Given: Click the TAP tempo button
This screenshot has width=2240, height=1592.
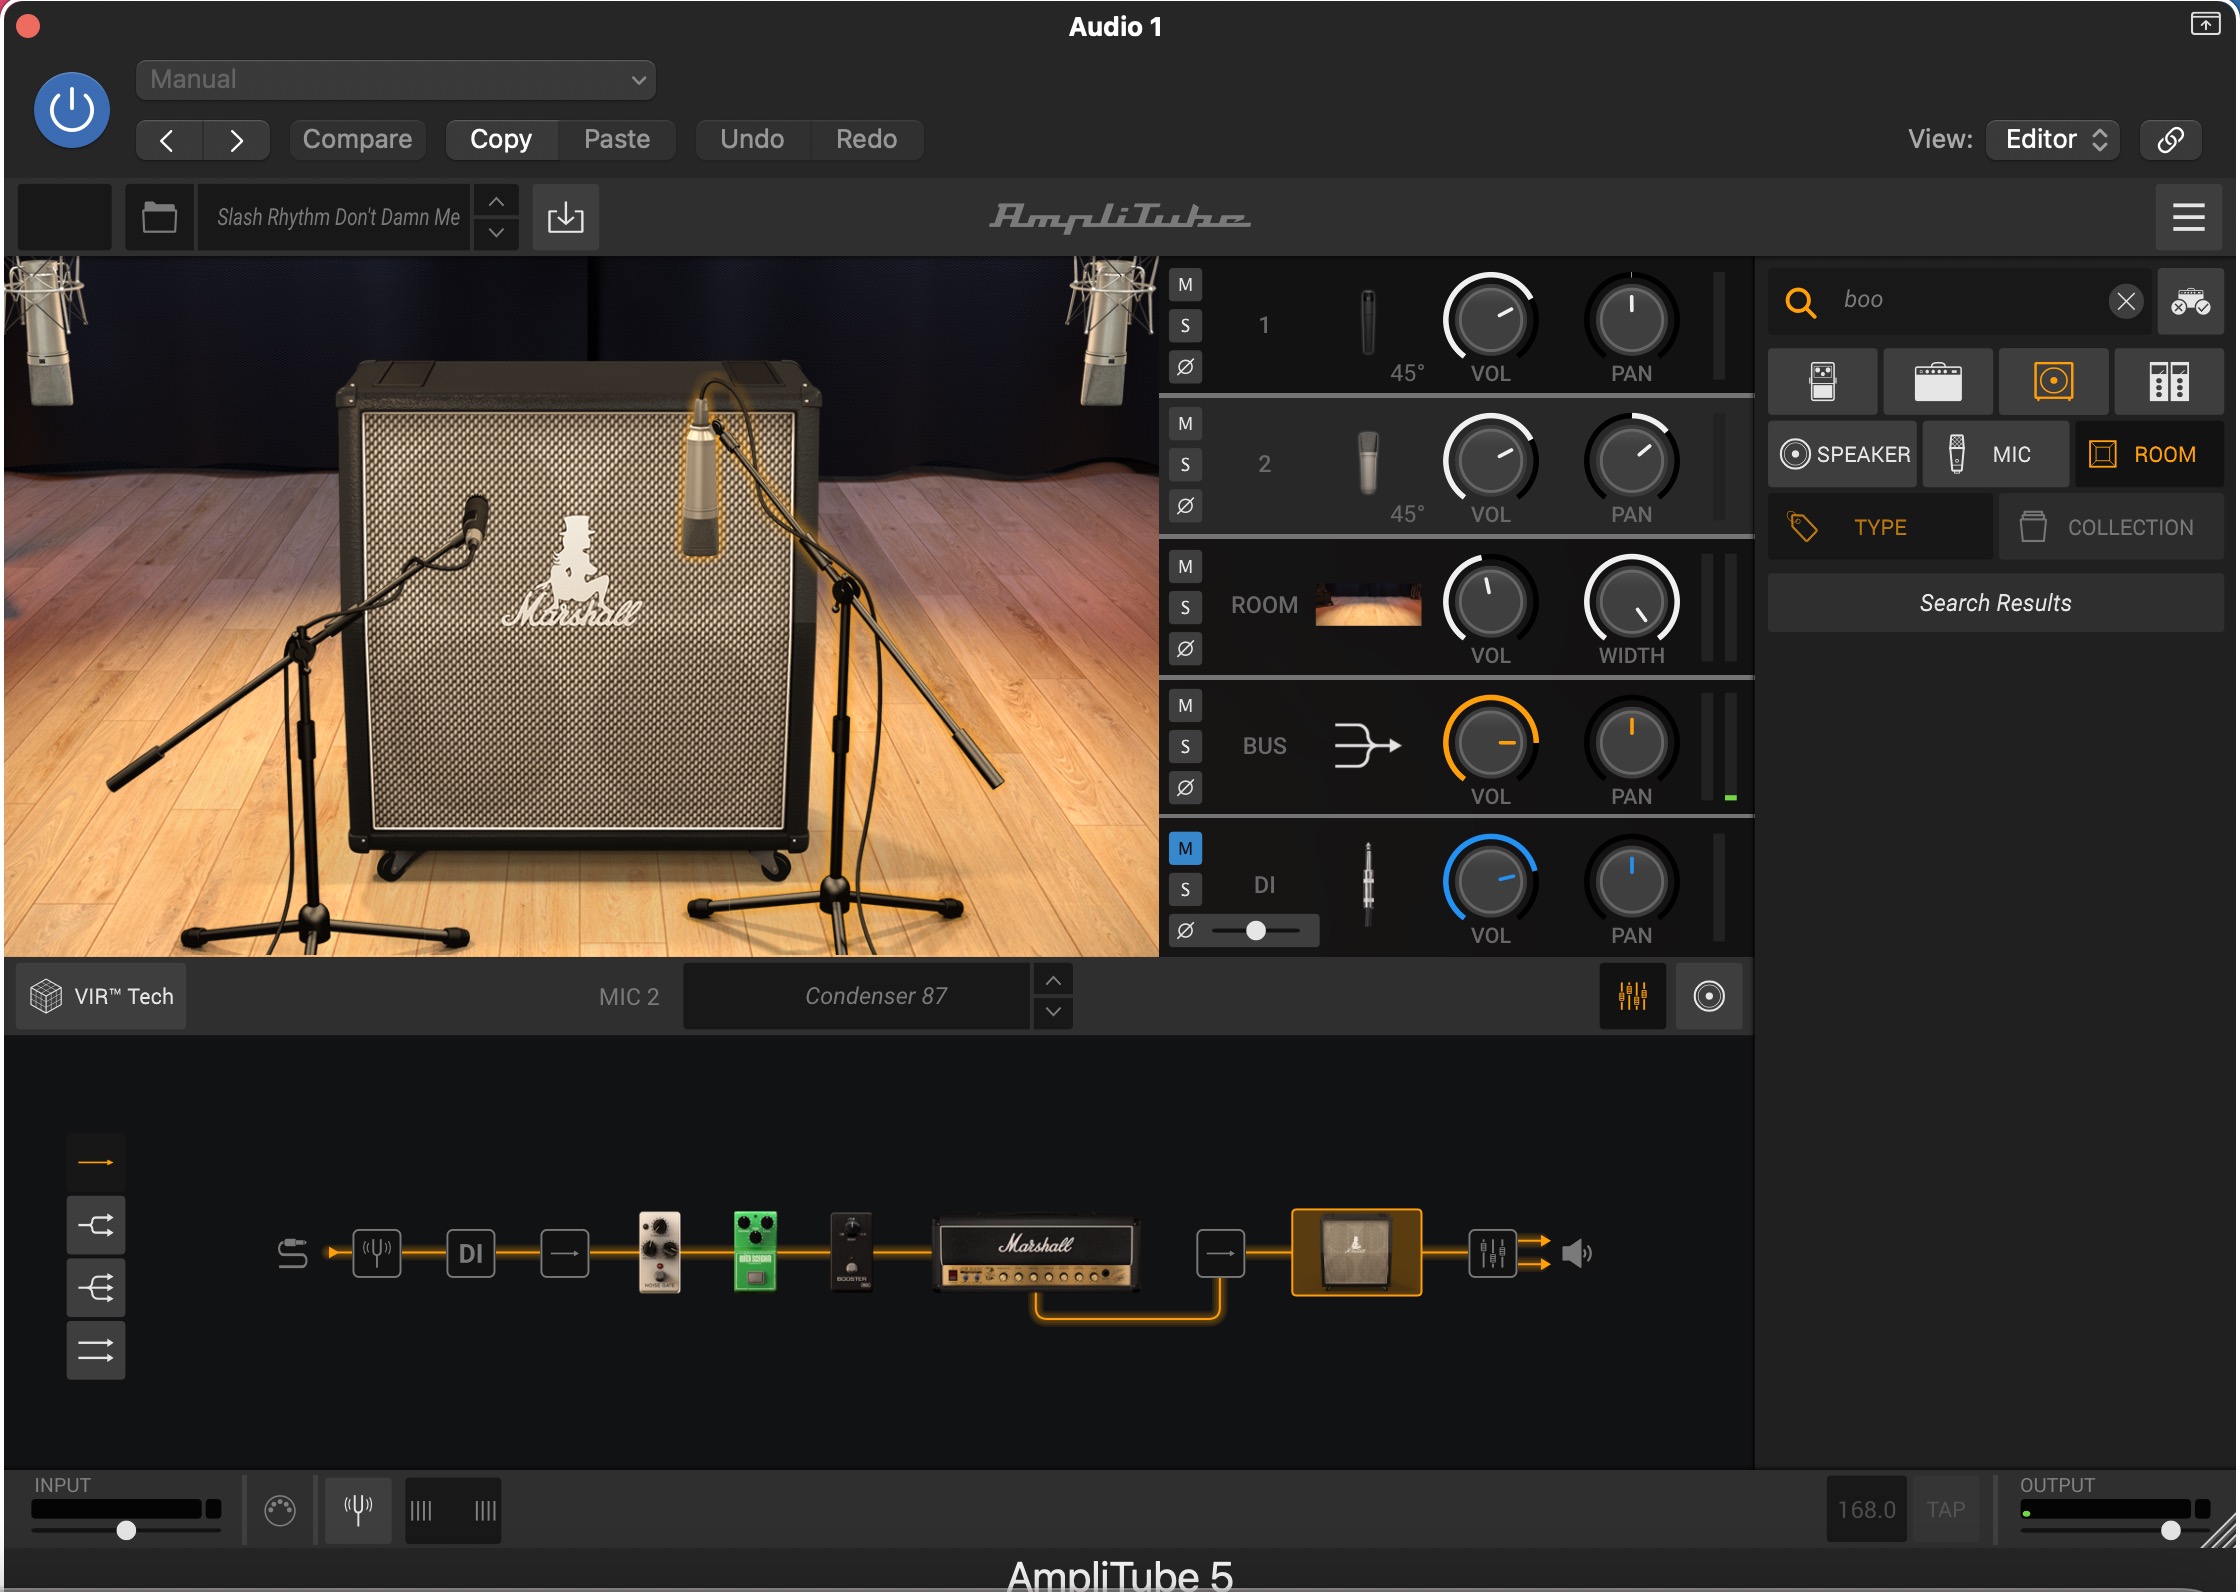Looking at the screenshot, I should [x=1946, y=1509].
